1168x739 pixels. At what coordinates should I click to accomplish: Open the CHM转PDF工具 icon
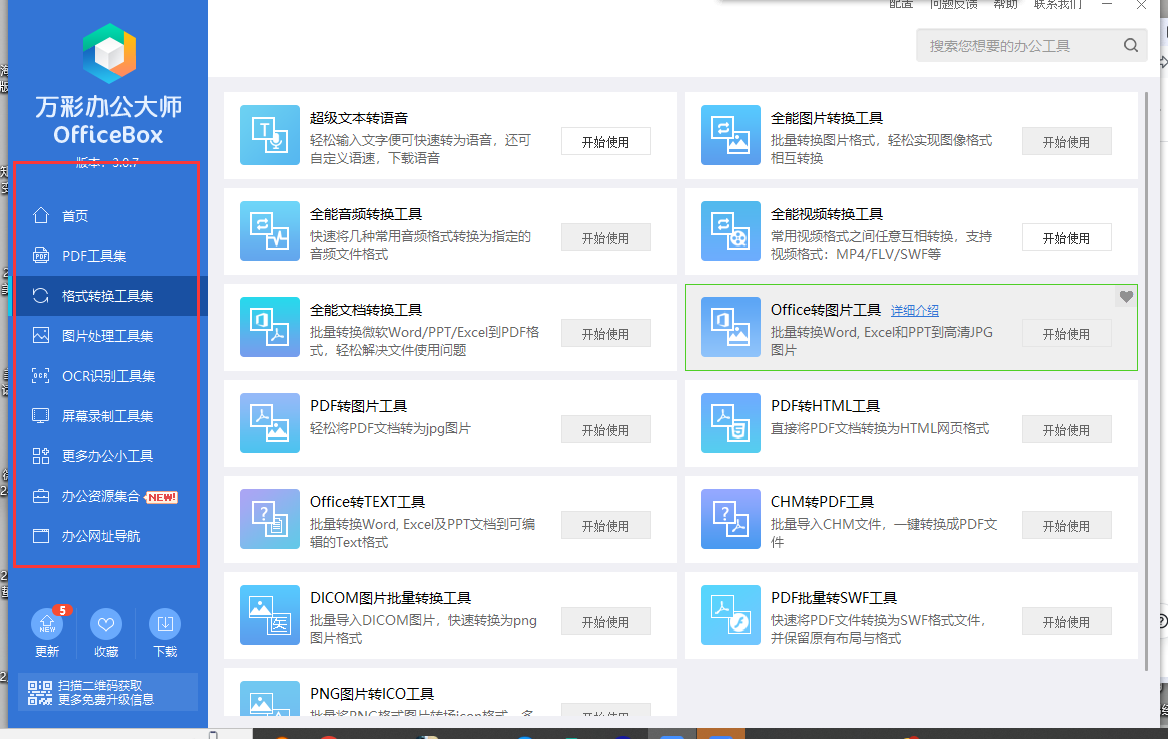pos(731,519)
